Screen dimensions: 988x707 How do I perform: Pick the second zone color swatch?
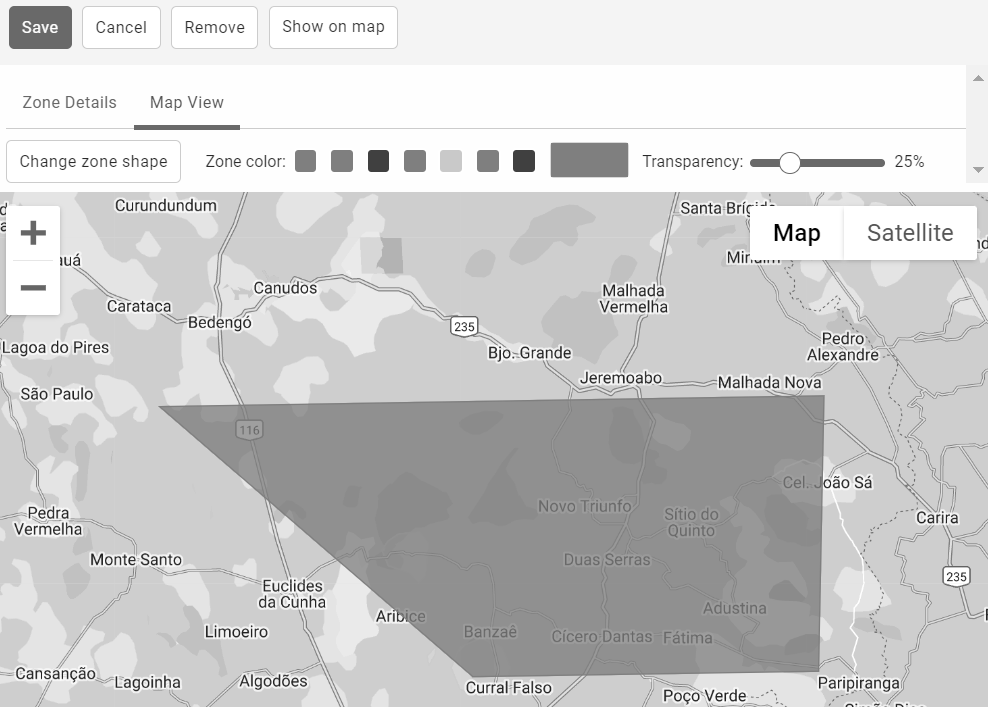(x=342, y=161)
